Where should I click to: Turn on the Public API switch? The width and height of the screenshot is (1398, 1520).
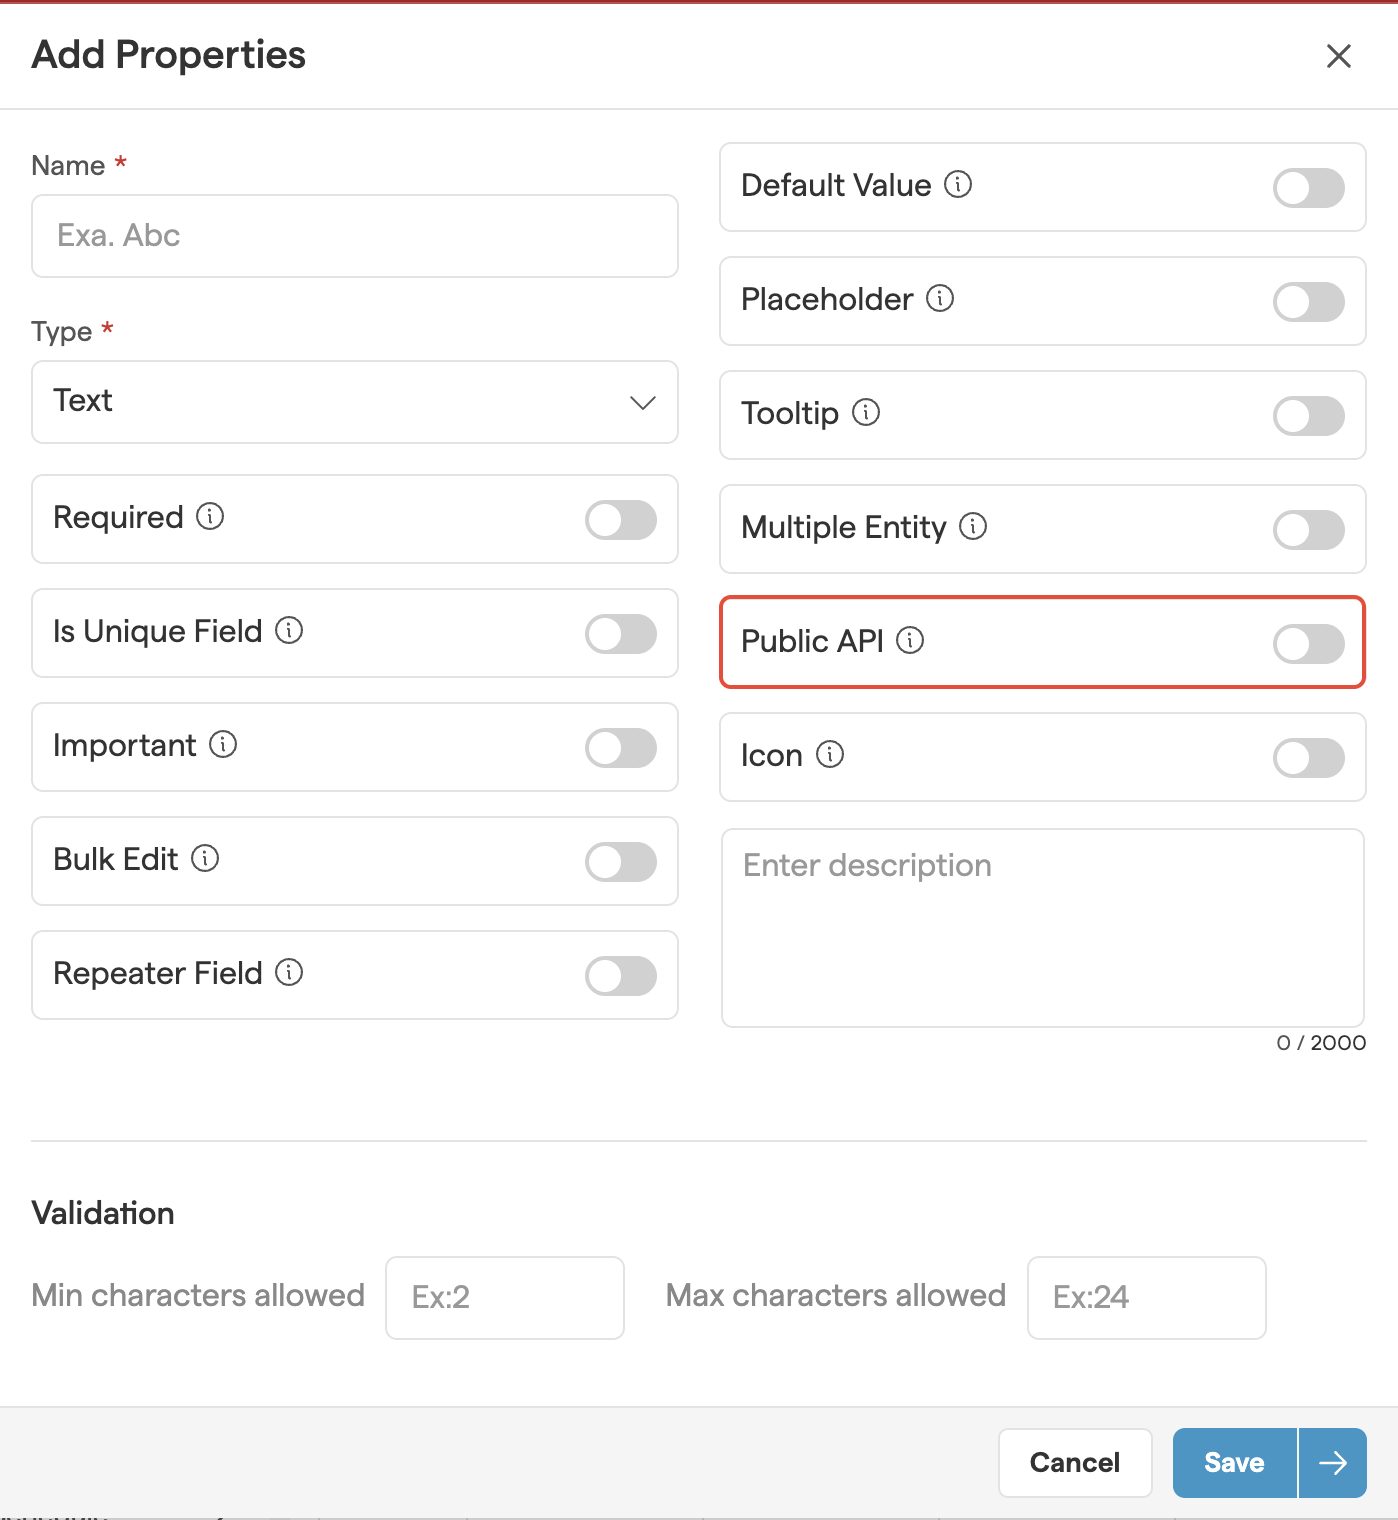point(1308,644)
